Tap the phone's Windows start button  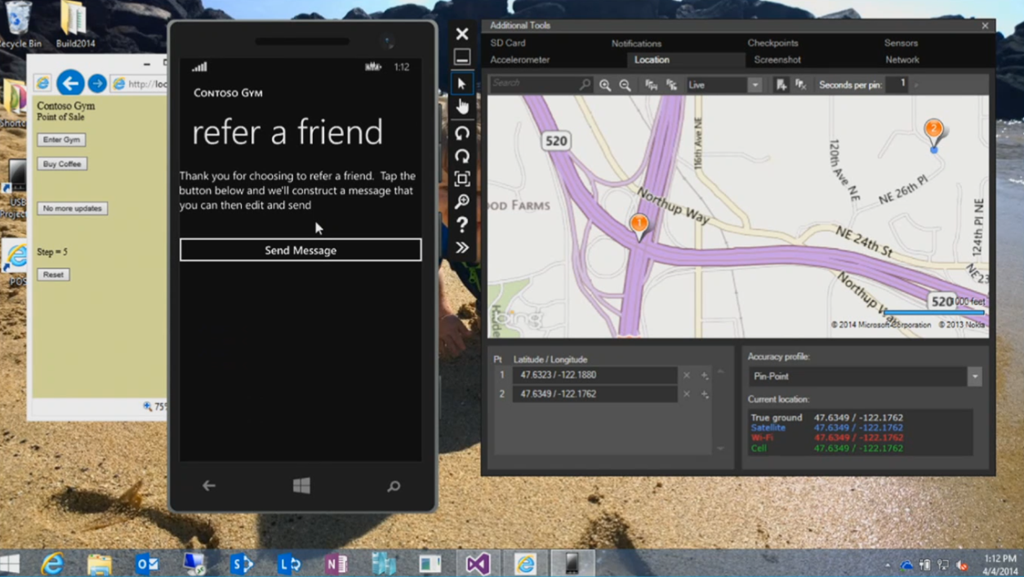[301, 486]
